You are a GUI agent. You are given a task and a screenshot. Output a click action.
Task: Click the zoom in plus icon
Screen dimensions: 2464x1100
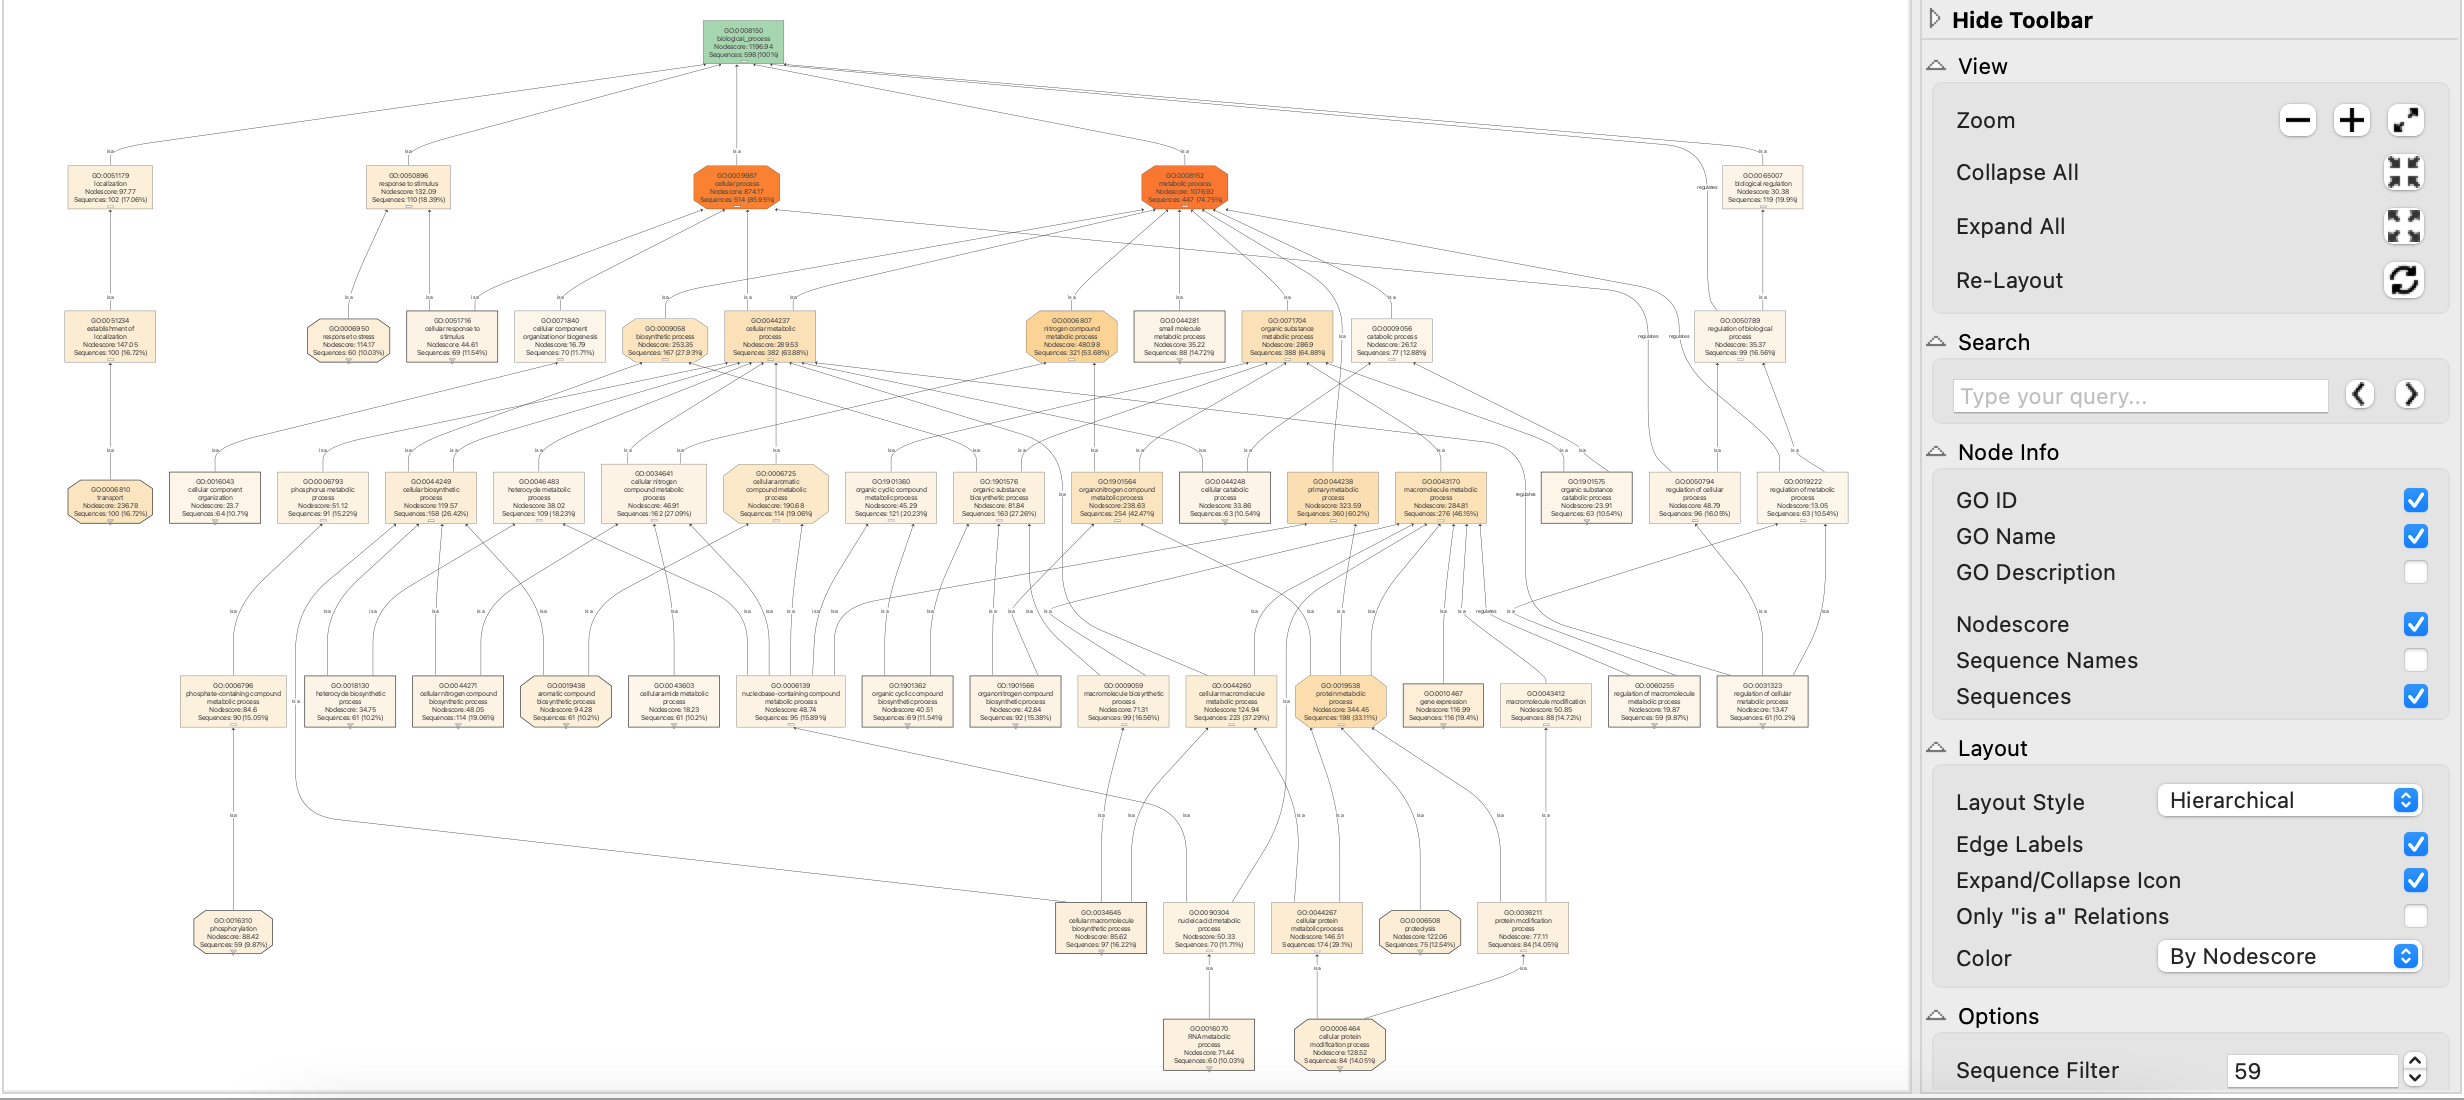coord(2351,121)
